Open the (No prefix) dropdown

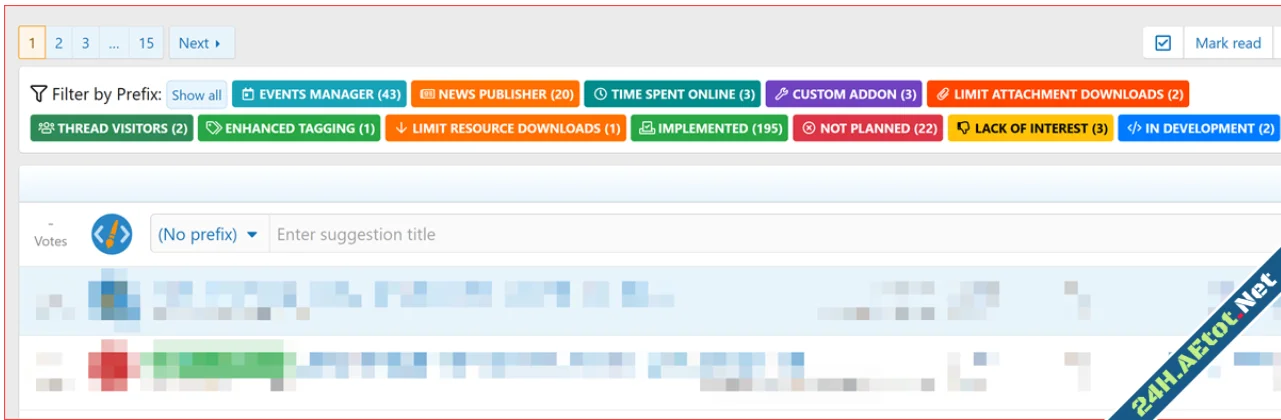tap(208, 234)
